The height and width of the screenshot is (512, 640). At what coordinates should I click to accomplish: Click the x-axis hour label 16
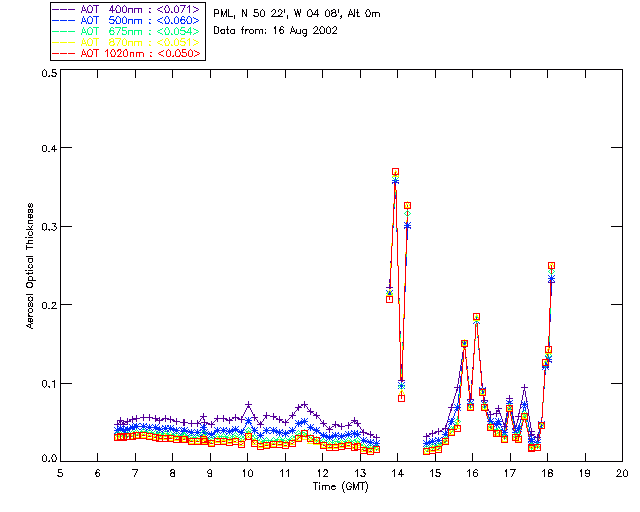[473, 473]
